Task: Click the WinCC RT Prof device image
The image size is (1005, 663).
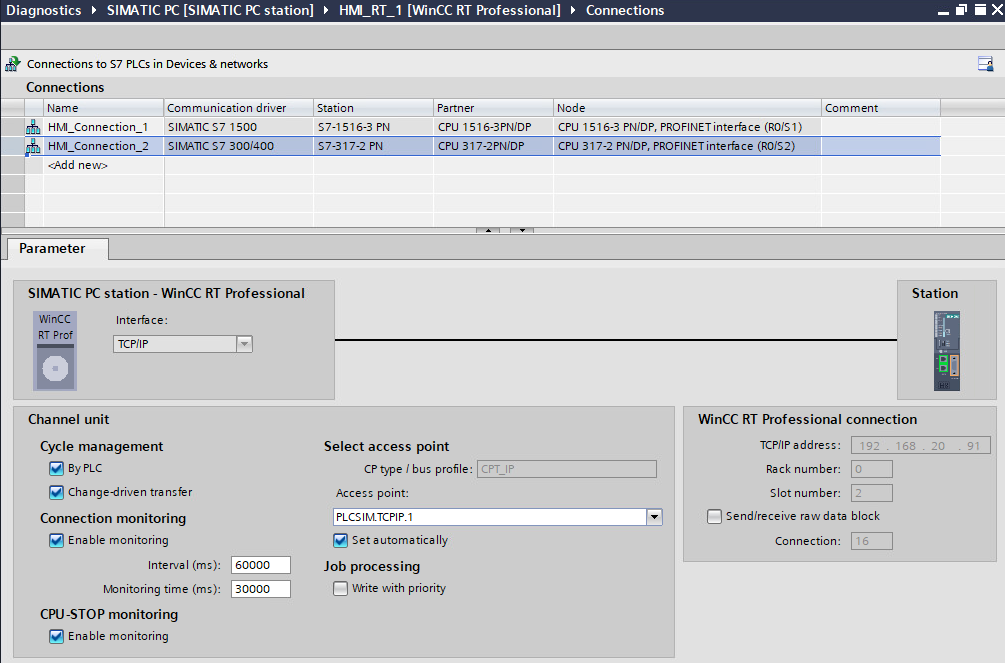Action: pyautogui.click(x=55, y=351)
